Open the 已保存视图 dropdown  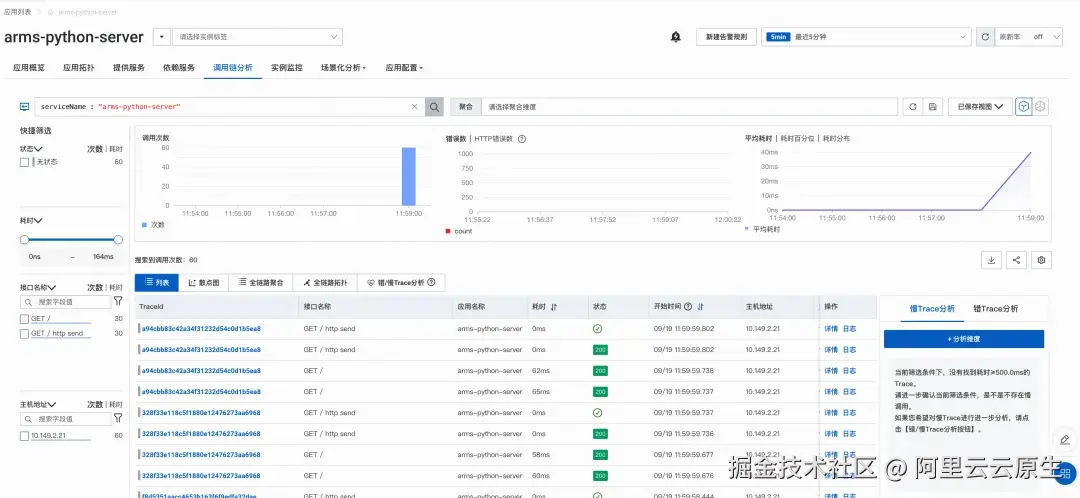tap(980, 107)
